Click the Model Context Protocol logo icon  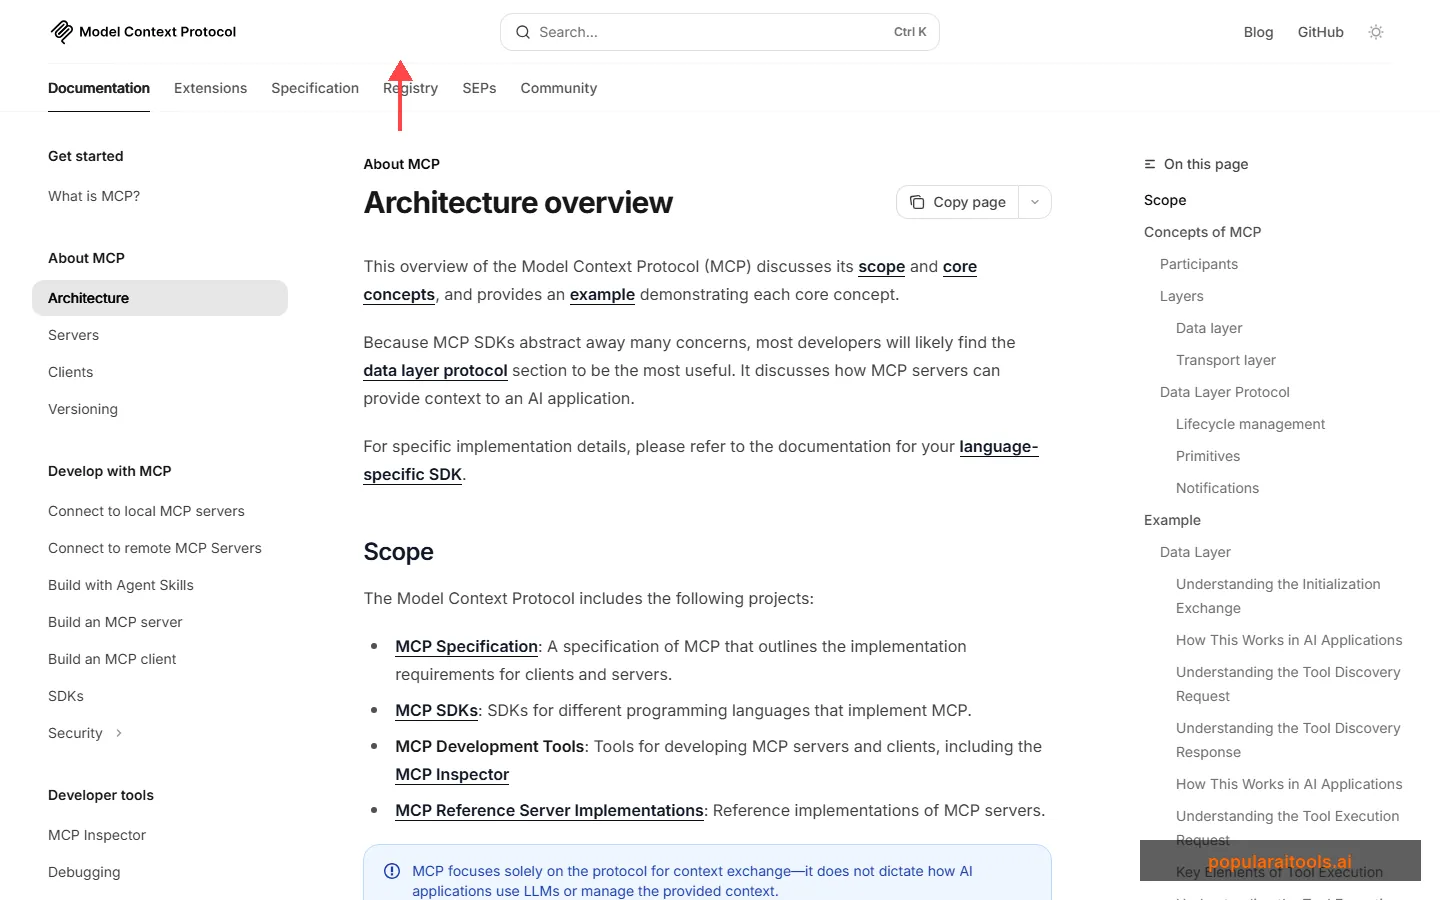coord(60,31)
